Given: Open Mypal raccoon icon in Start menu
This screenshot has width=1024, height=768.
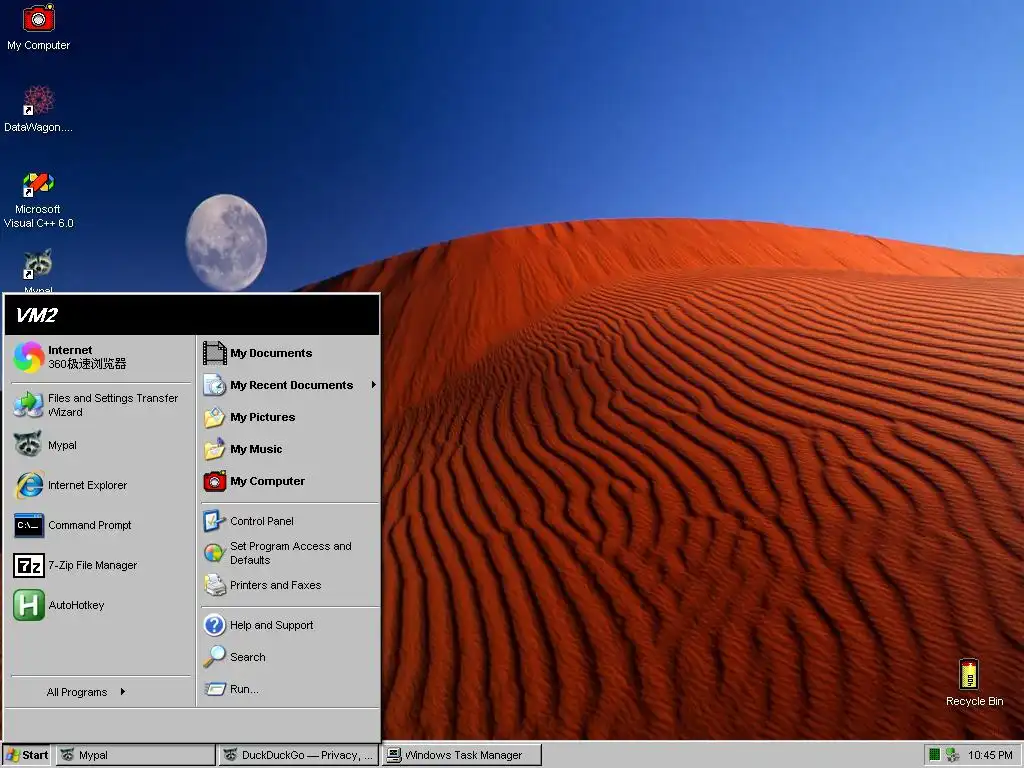Looking at the screenshot, I should (29, 445).
